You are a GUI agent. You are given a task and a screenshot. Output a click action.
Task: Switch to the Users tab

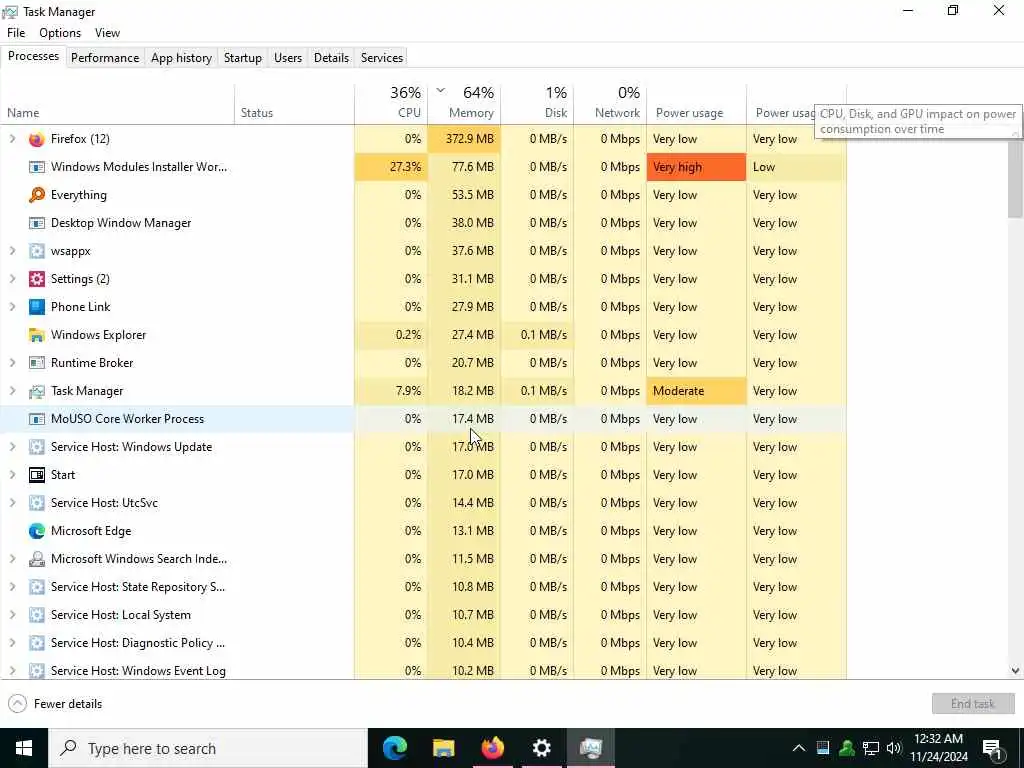288,57
